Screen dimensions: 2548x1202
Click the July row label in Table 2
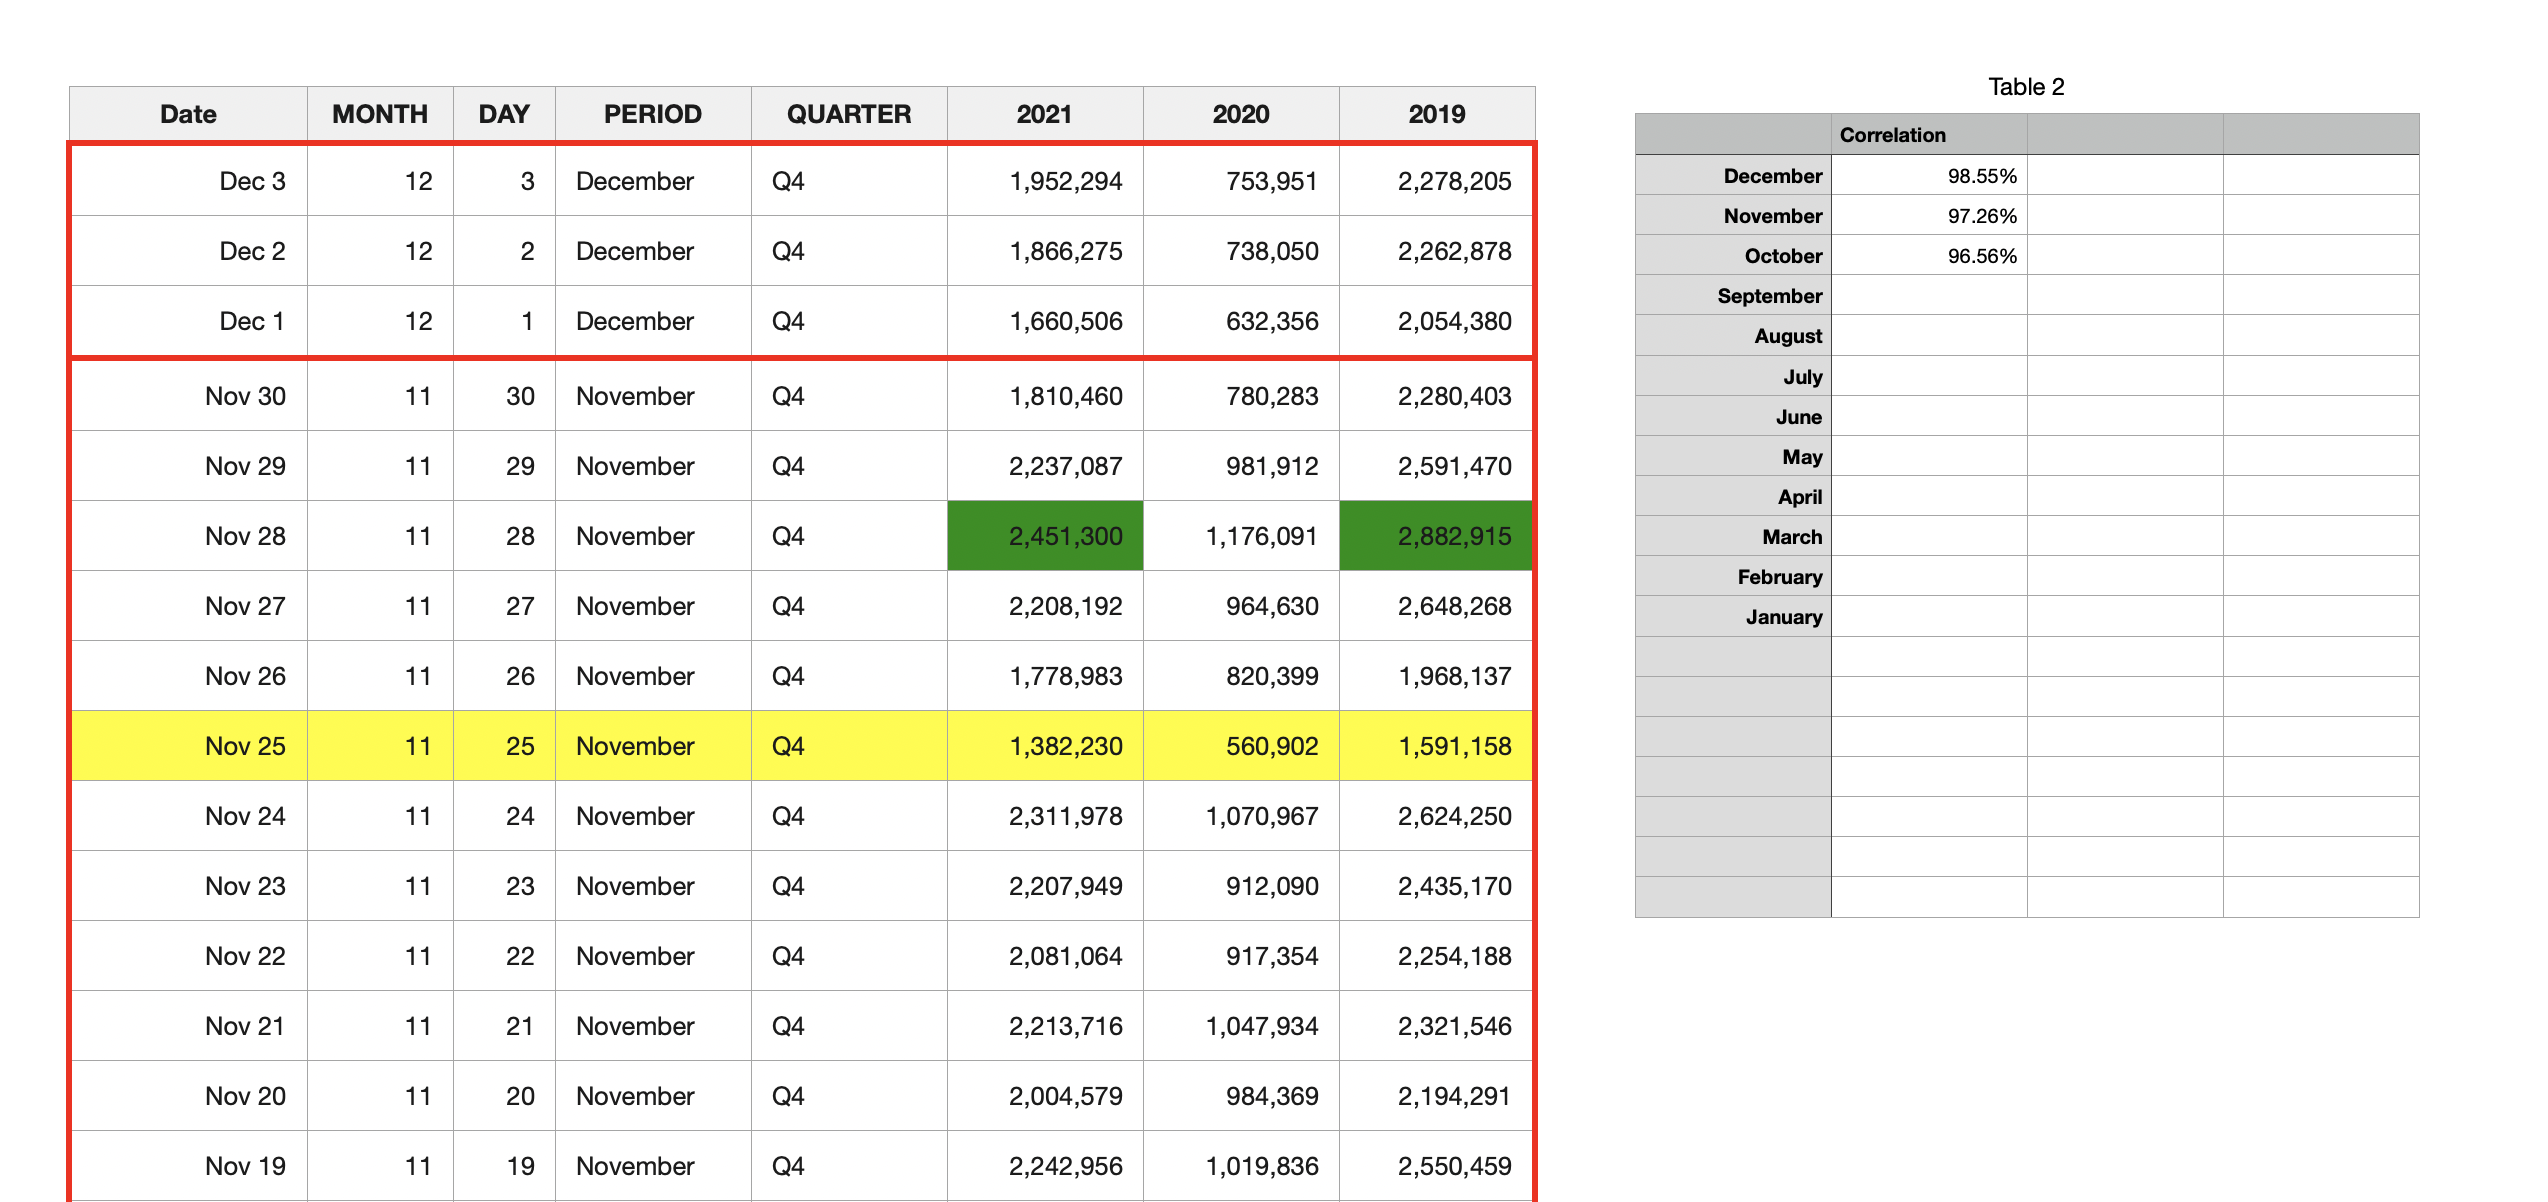(x=1733, y=377)
